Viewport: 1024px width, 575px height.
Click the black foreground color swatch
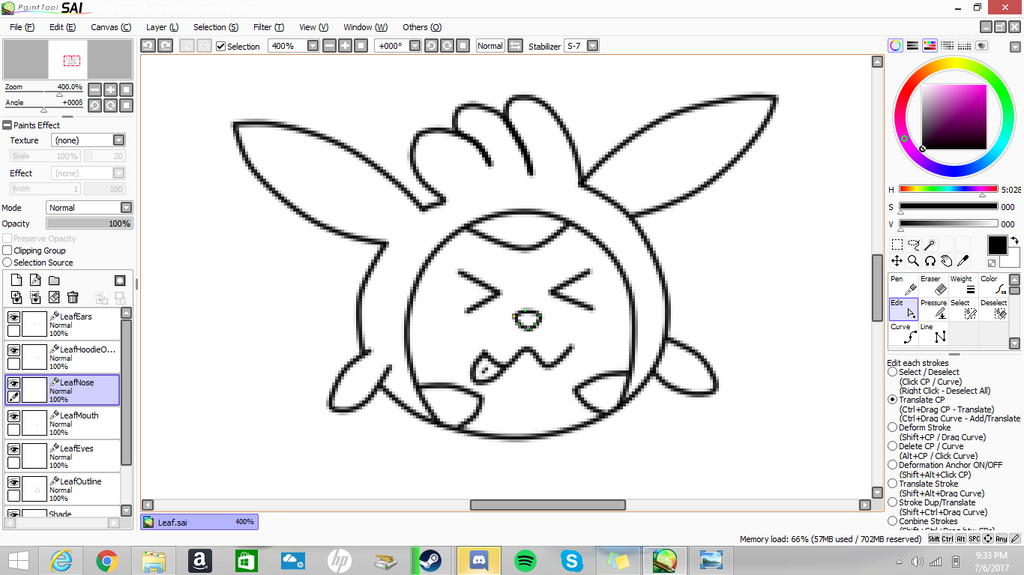click(997, 245)
